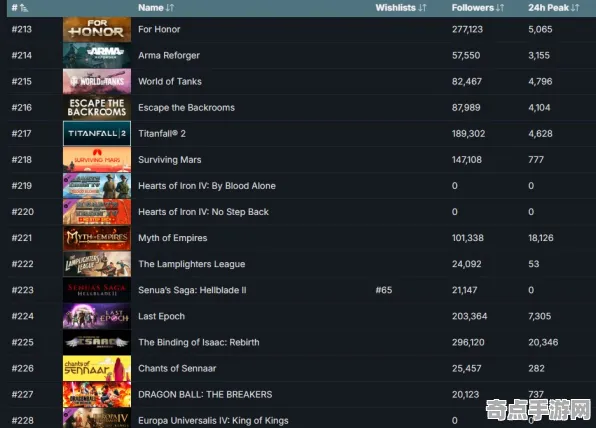This screenshot has width=596, height=428.
Task: Open the No Step Back DLC thumbnail
Action: [x=97, y=212]
